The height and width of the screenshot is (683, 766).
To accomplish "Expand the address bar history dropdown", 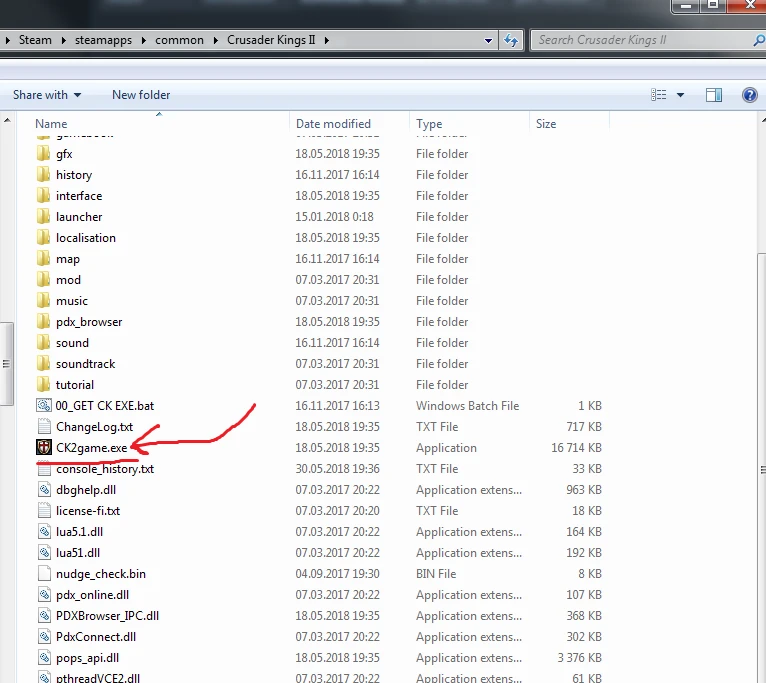I will (x=488, y=41).
